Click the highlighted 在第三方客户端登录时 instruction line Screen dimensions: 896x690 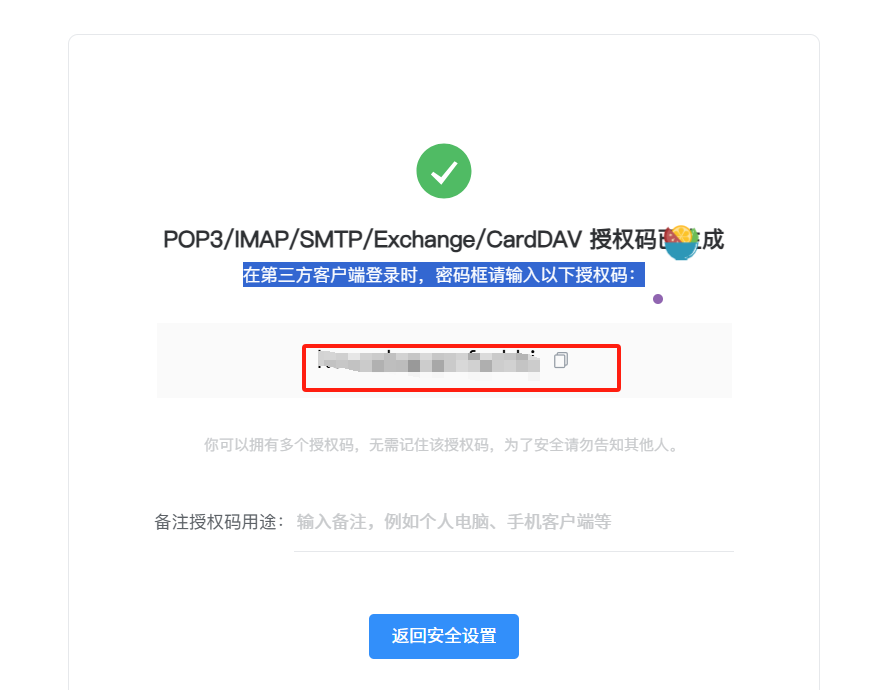point(443,275)
